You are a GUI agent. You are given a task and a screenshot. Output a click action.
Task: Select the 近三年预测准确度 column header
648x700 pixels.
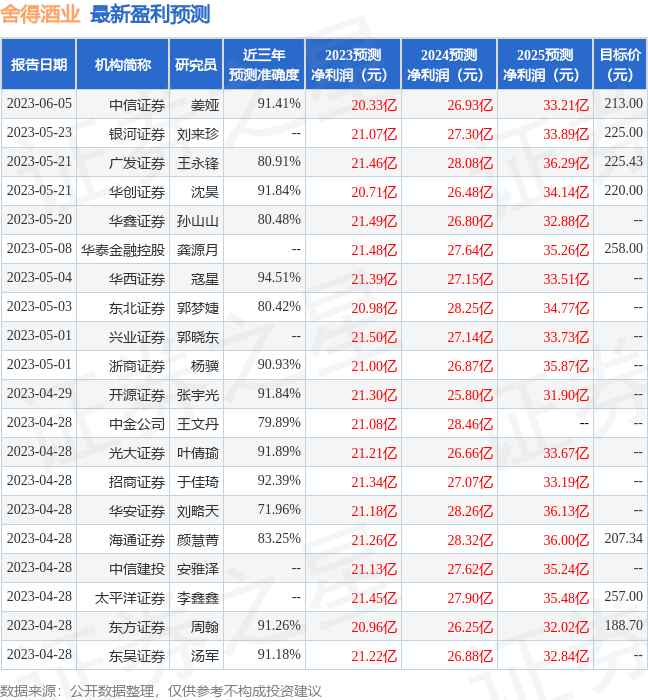pyautogui.click(x=264, y=65)
